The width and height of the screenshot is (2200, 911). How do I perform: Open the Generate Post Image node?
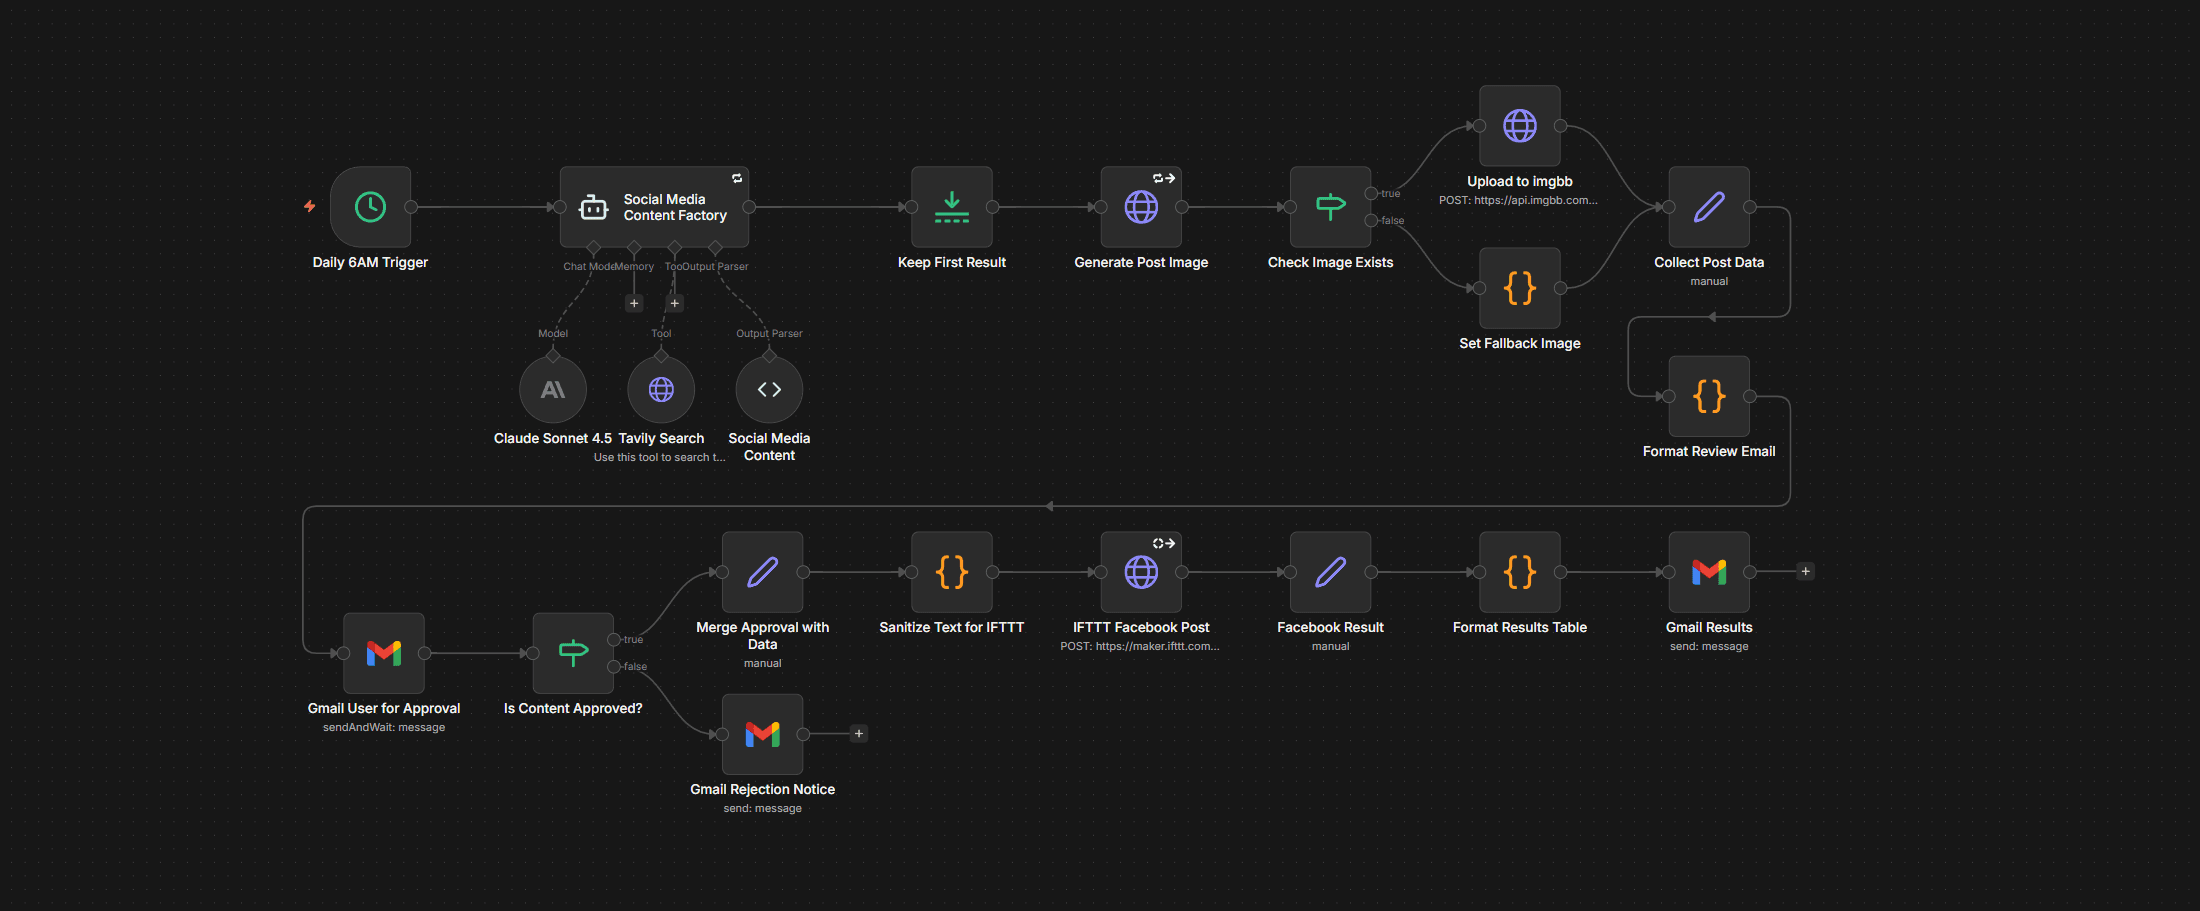1141,207
